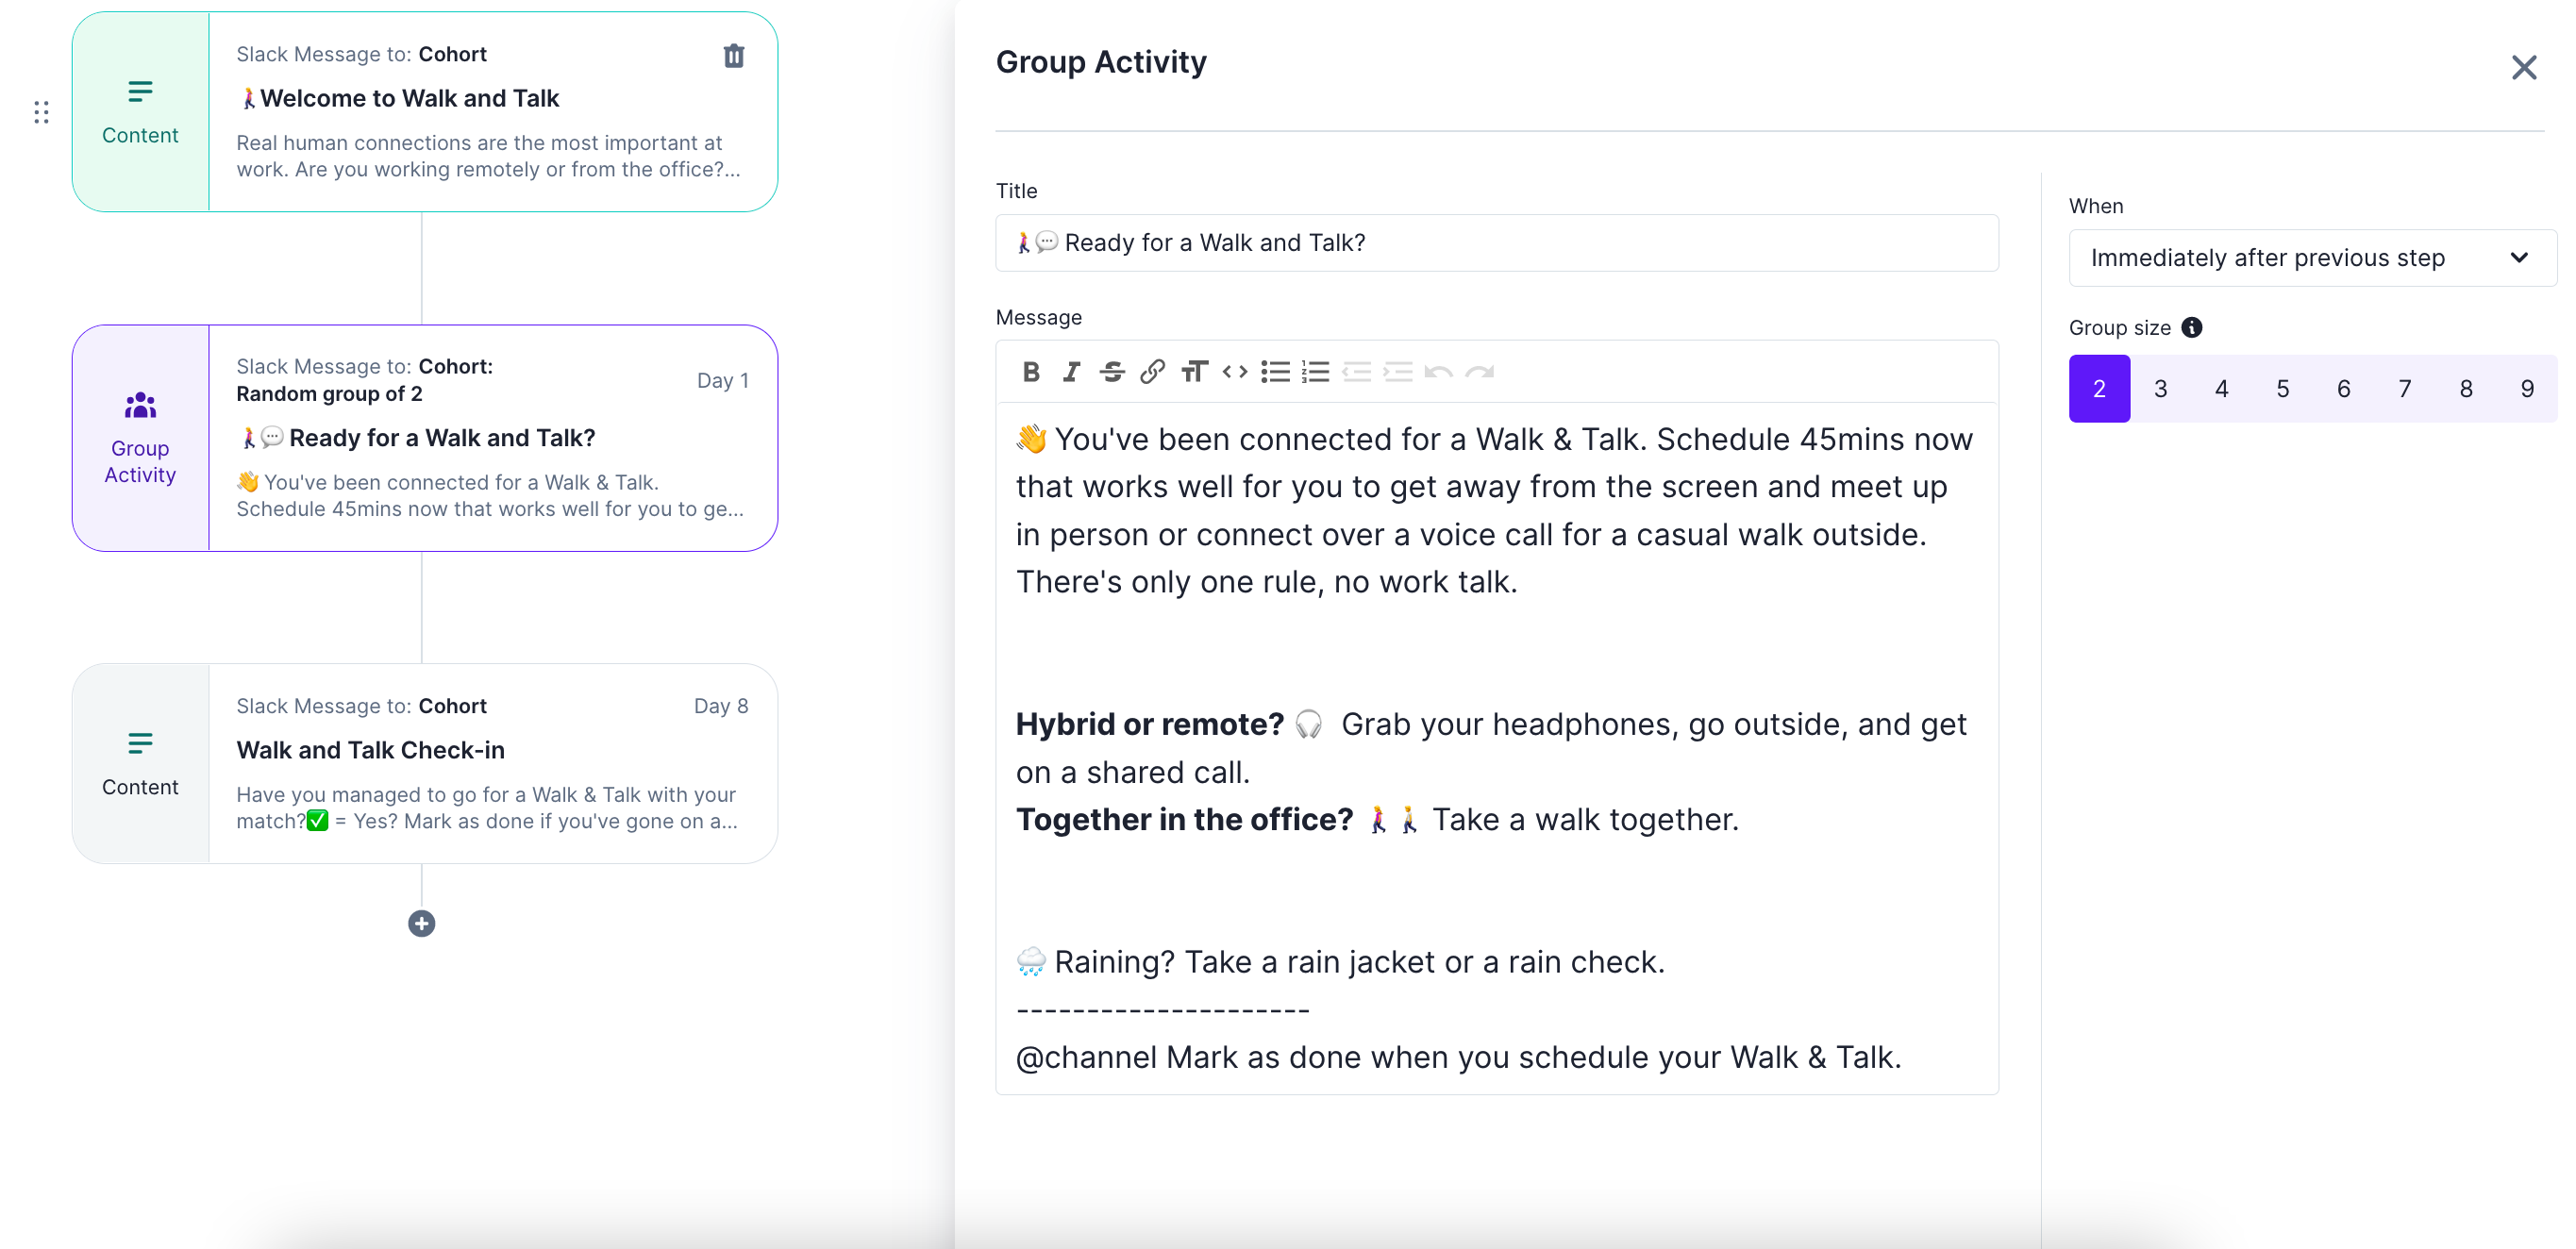Open the When timing dropdown
Image resolution: width=2576 pixels, height=1249 pixels.
pos(2310,258)
